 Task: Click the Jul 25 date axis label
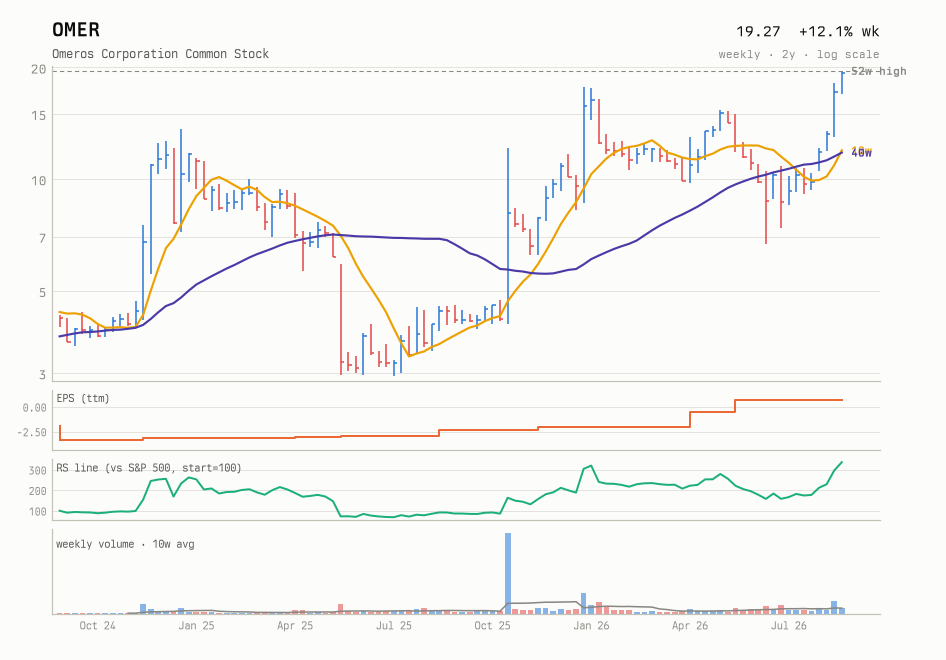tap(393, 626)
